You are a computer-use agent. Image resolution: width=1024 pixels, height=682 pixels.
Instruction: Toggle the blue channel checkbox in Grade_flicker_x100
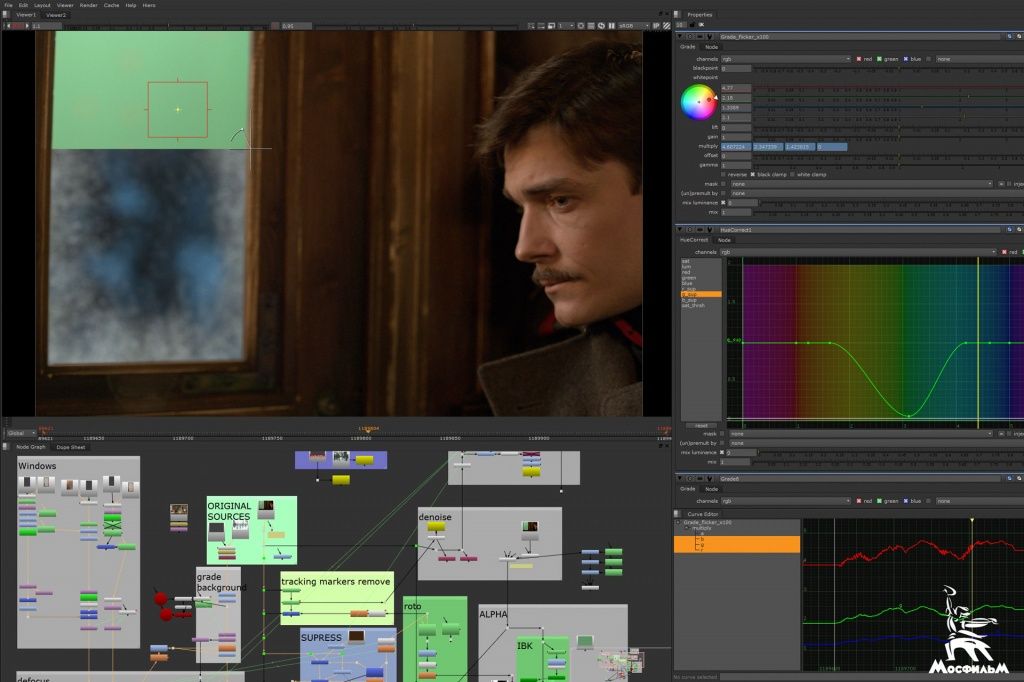[x=905, y=59]
